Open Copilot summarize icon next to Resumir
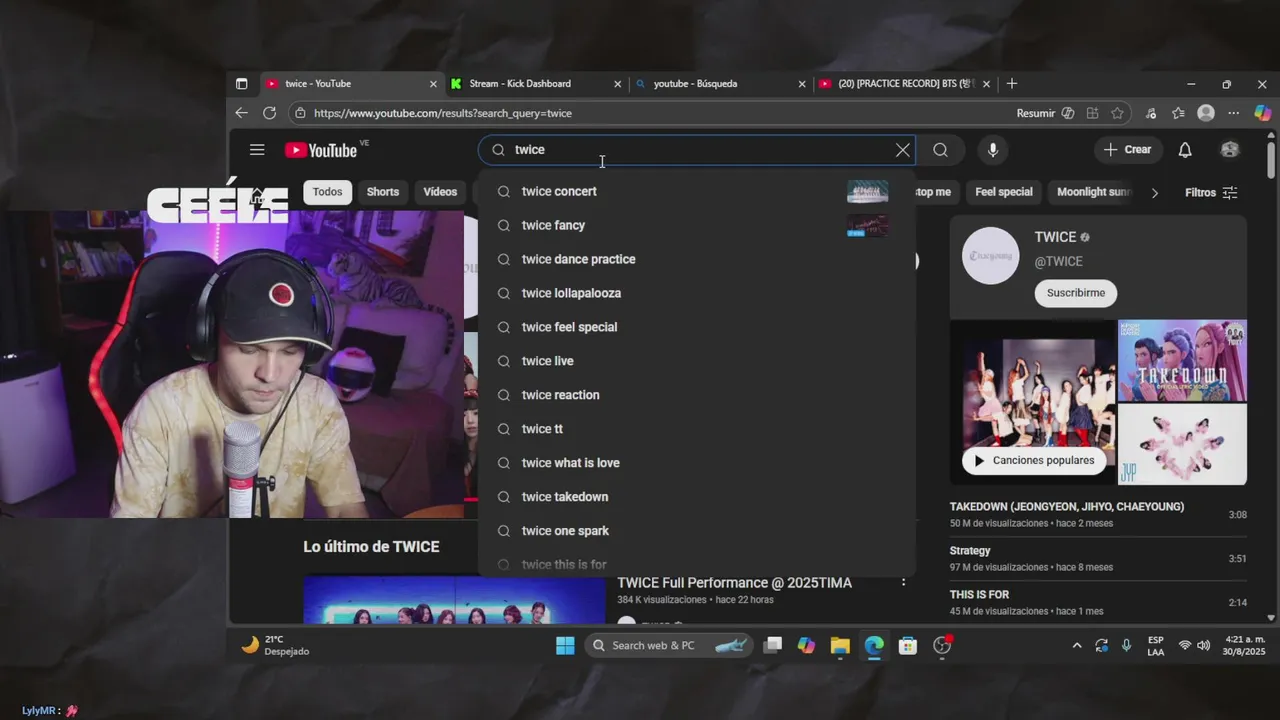The image size is (1280, 720). (x=1068, y=113)
